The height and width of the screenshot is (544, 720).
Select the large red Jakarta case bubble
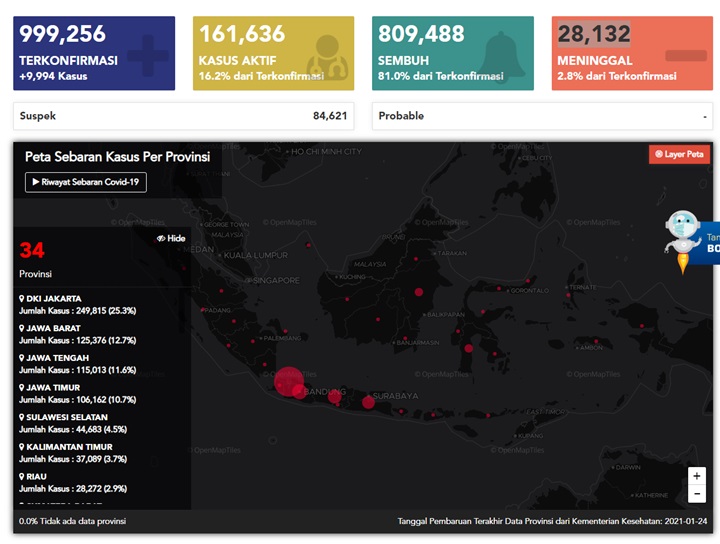pyautogui.click(x=289, y=381)
